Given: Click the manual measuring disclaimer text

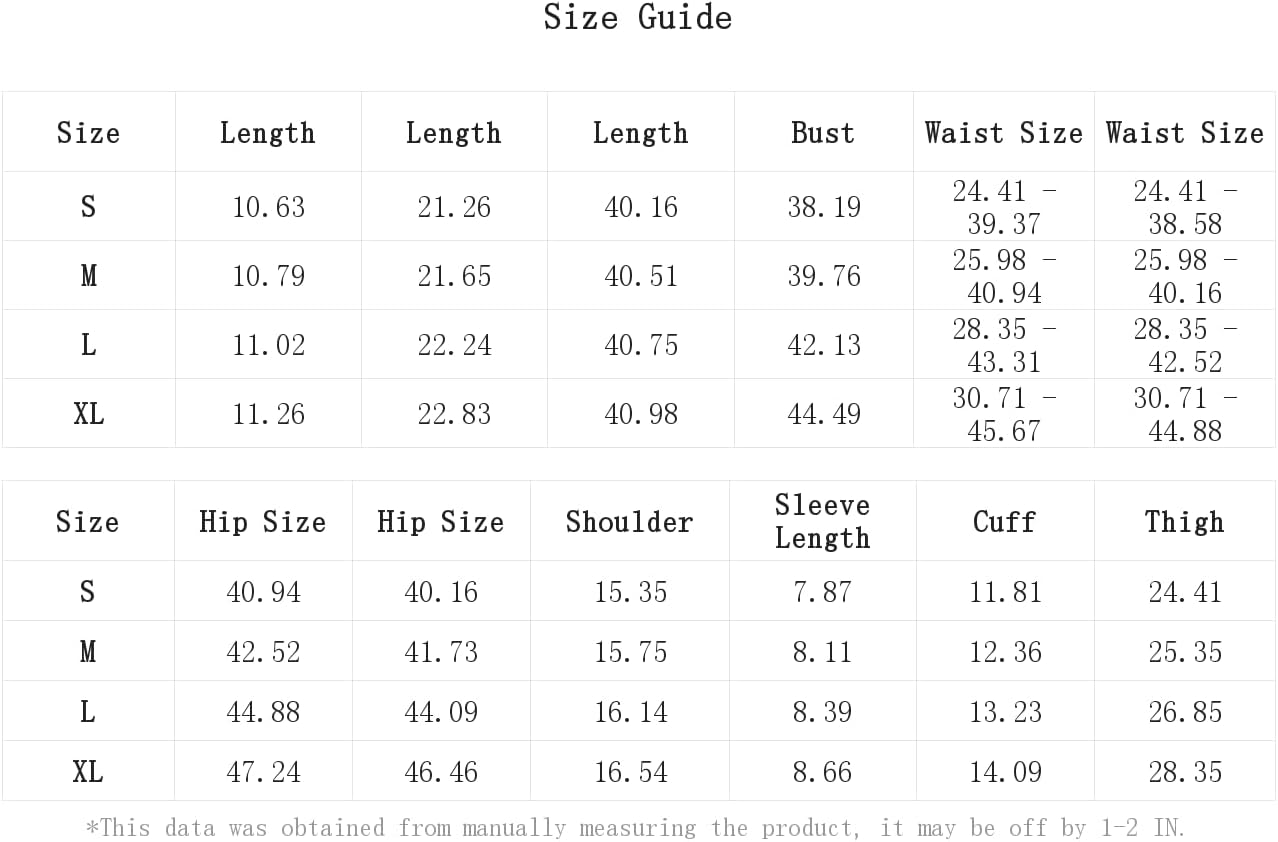Looking at the screenshot, I should tap(636, 828).
